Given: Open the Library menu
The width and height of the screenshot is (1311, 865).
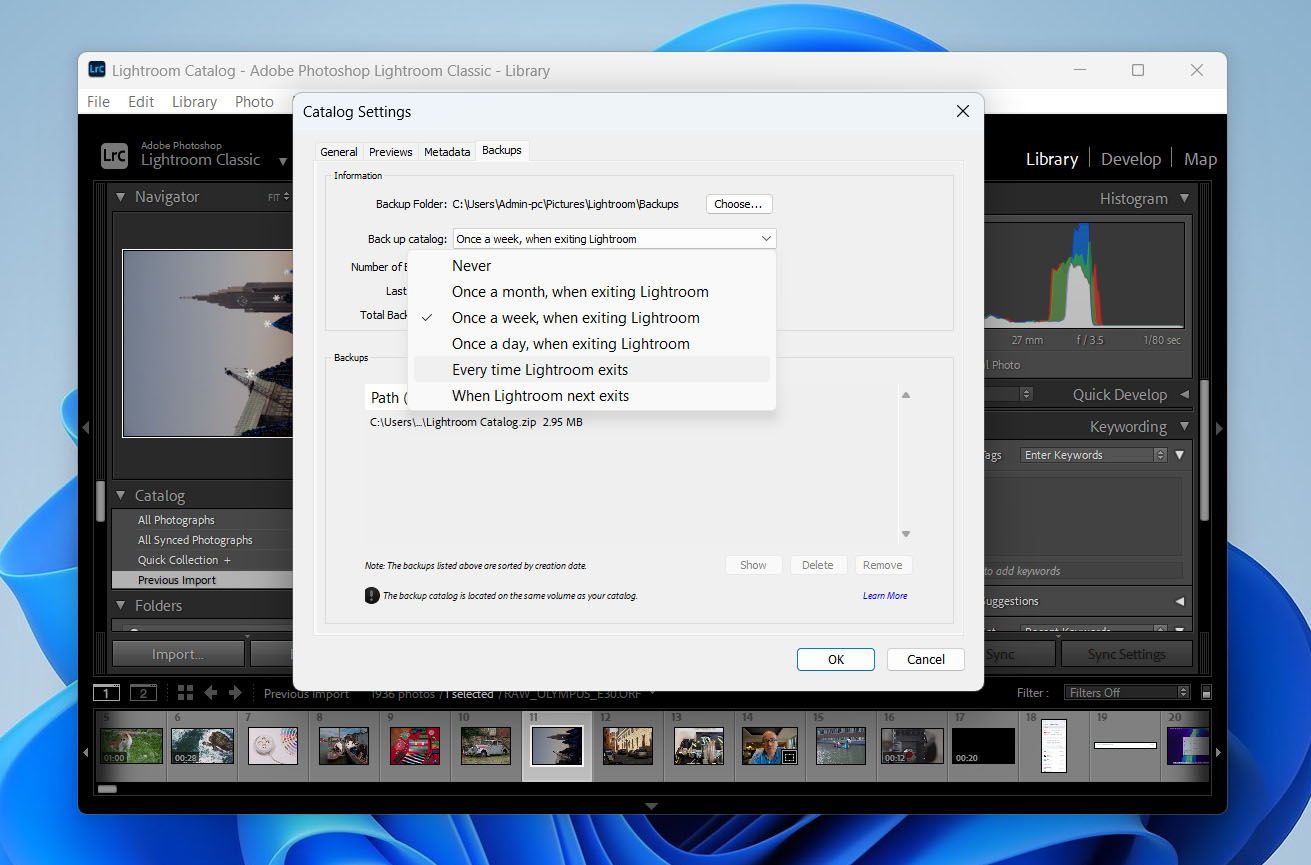Looking at the screenshot, I should click(194, 101).
